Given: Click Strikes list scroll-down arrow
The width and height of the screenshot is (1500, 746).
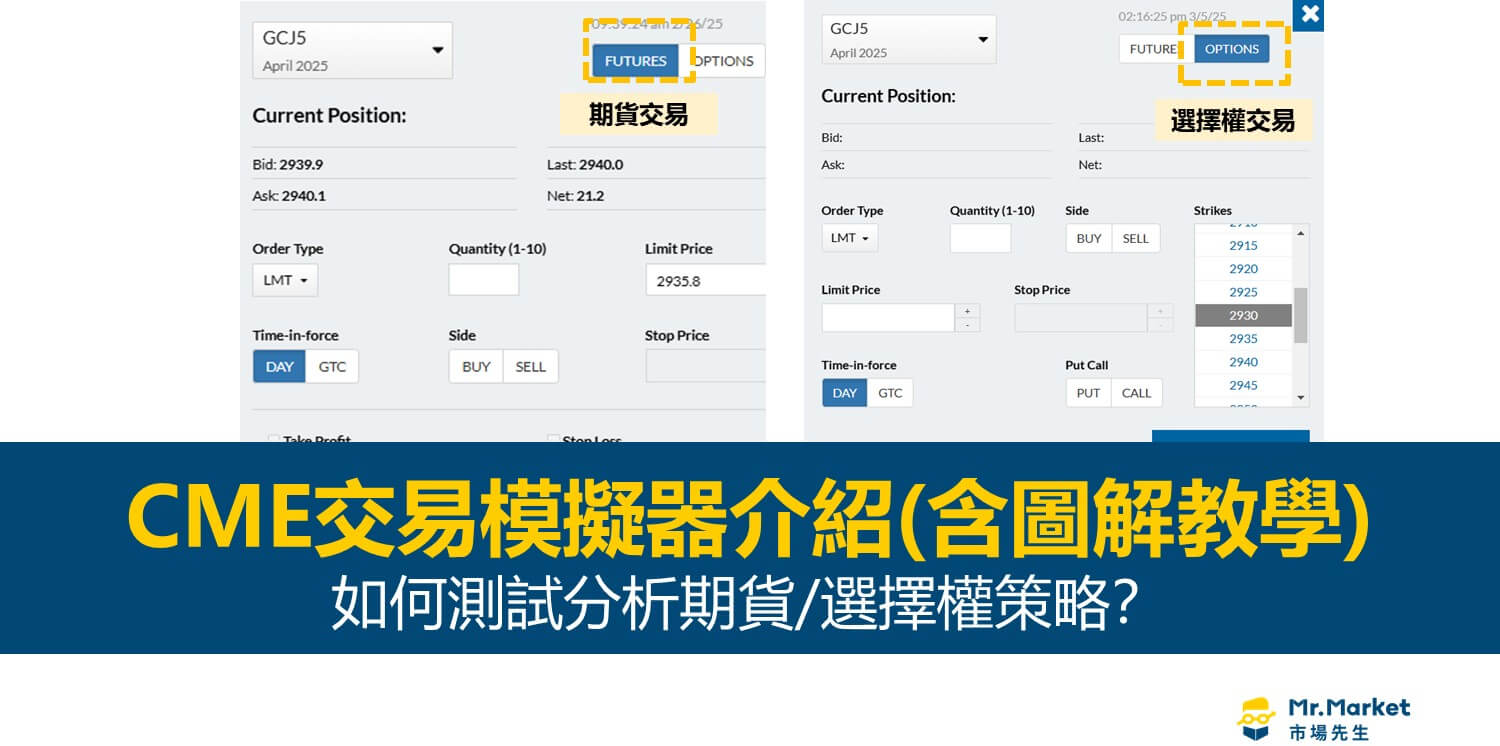Looking at the screenshot, I should [x=1301, y=398].
